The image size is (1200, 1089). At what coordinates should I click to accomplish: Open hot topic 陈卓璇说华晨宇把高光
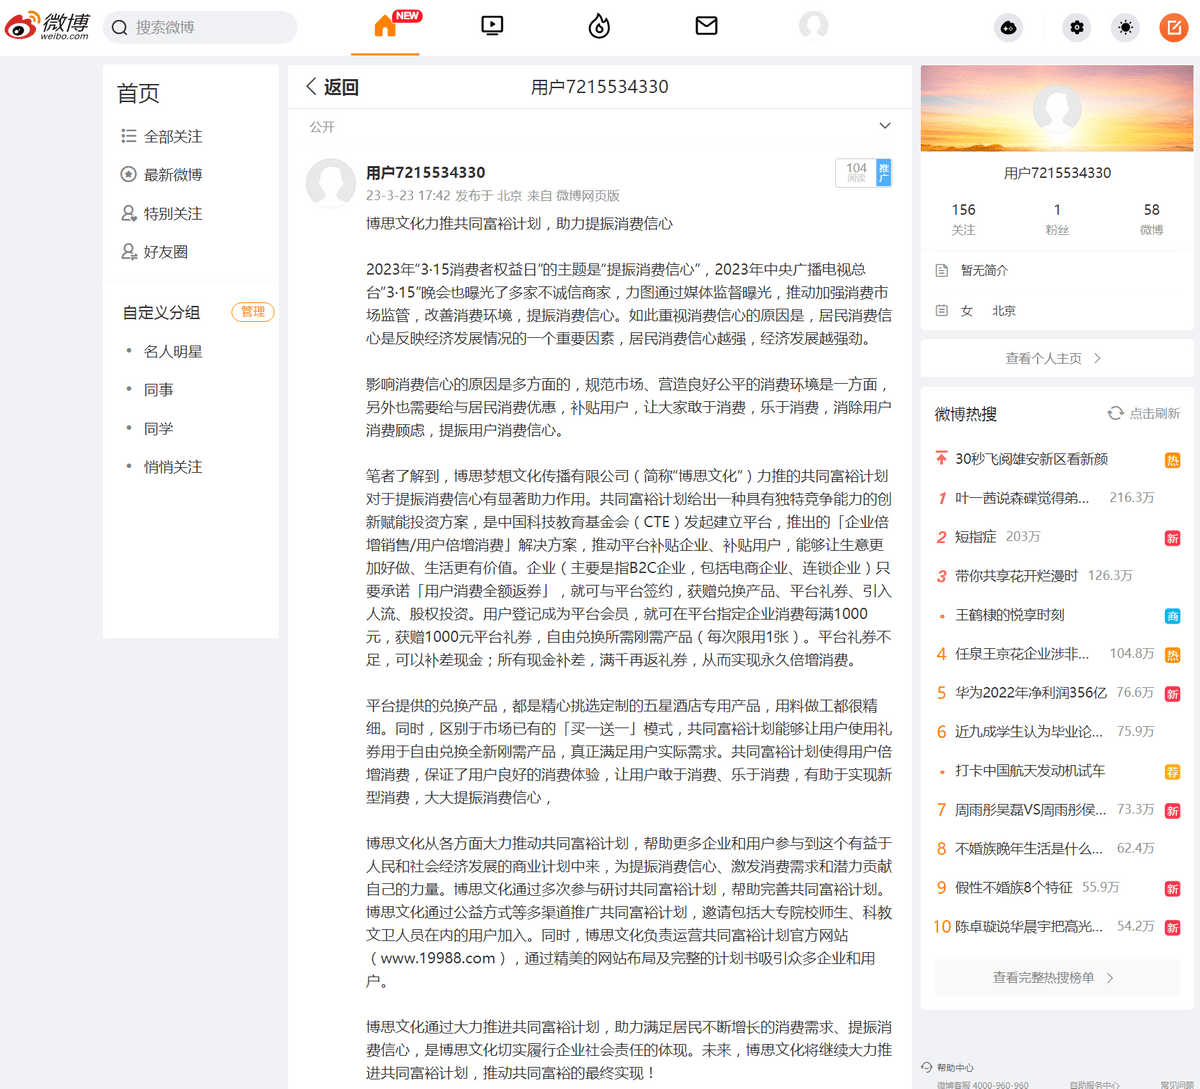point(1029,927)
